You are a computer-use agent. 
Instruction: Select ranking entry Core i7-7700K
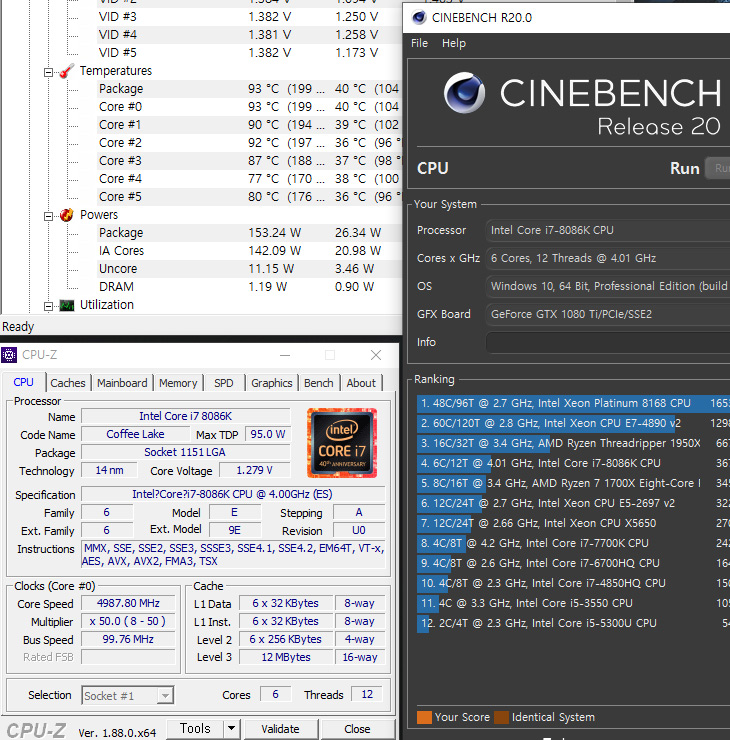pyautogui.click(x=573, y=543)
